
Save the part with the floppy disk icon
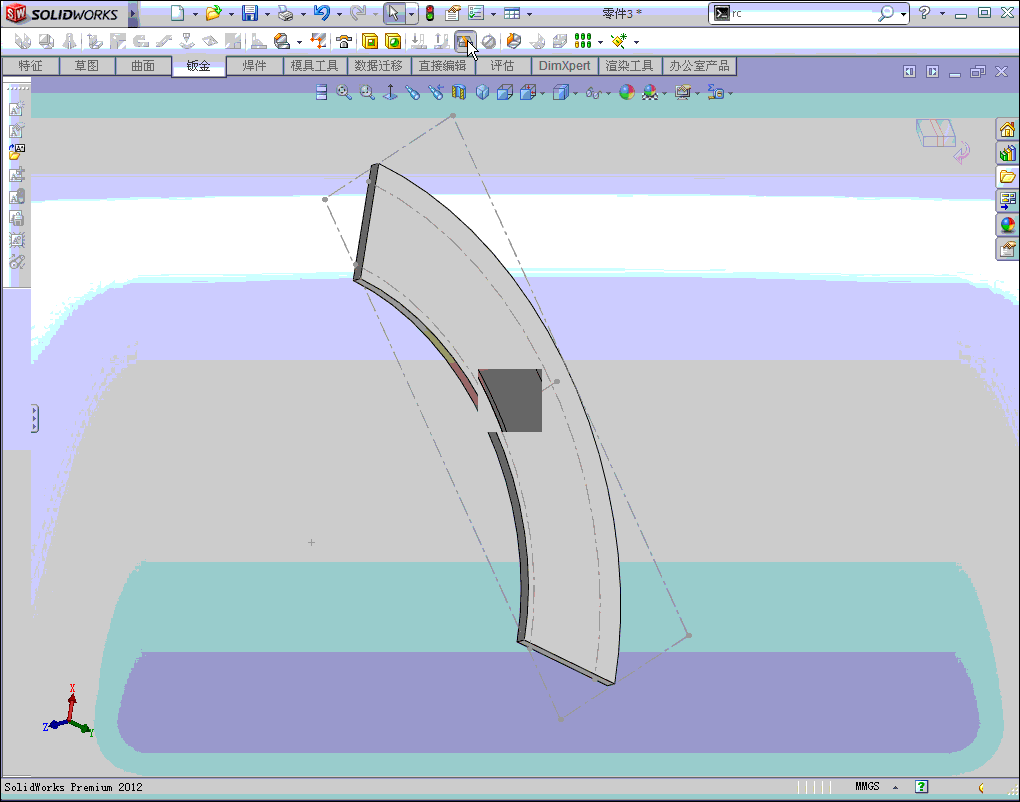[x=250, y=13]
